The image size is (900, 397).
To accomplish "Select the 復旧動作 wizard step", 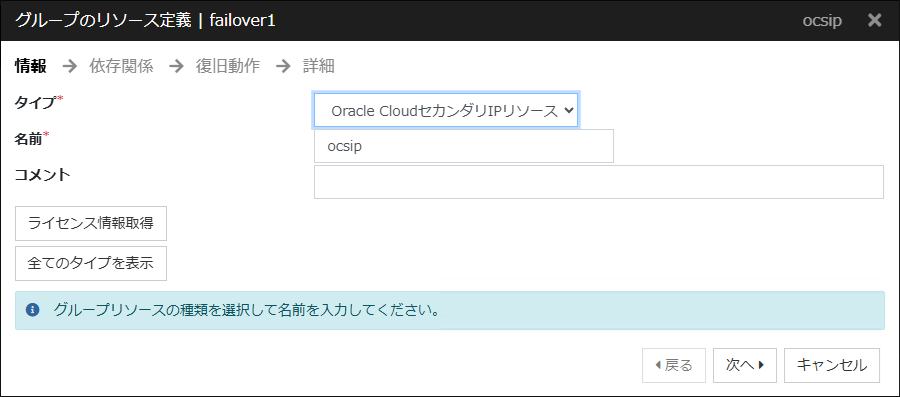I will [x=228, y=67].
